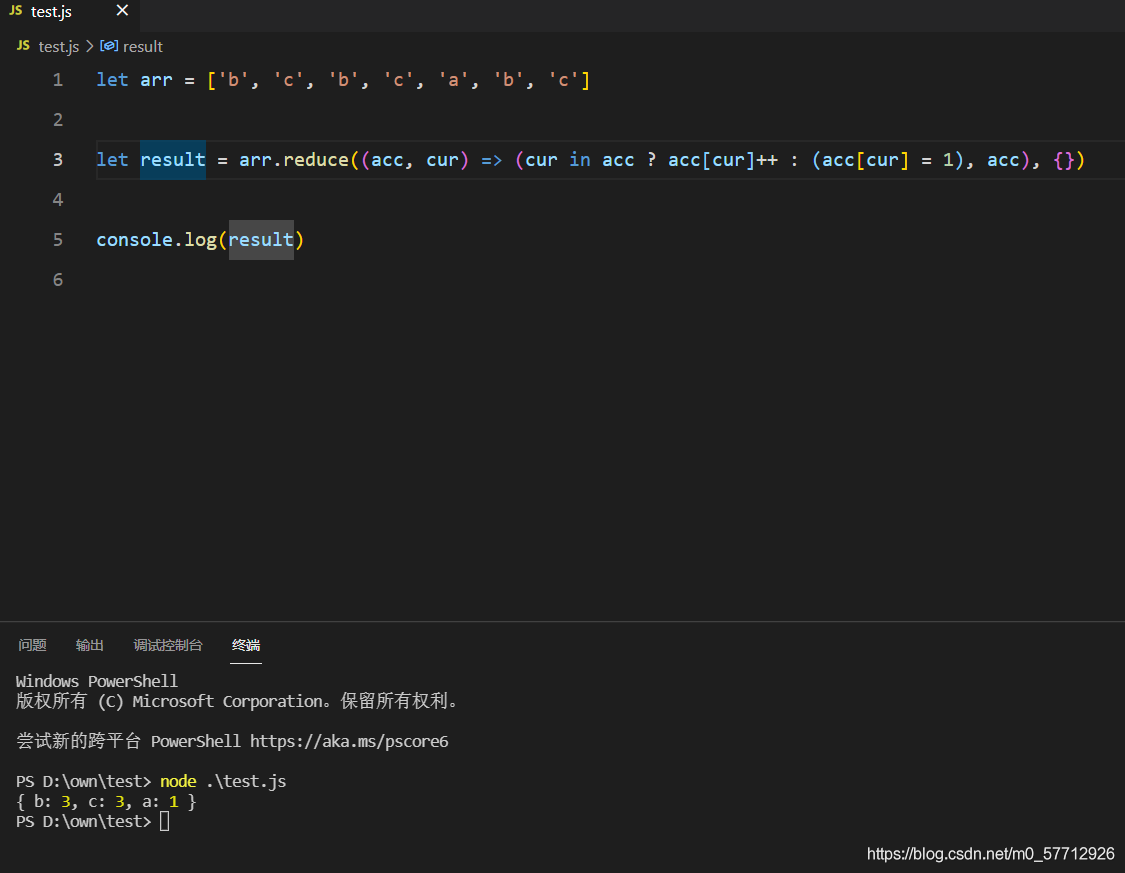Switch to the 输出 panel tab

tap(90, 645)
